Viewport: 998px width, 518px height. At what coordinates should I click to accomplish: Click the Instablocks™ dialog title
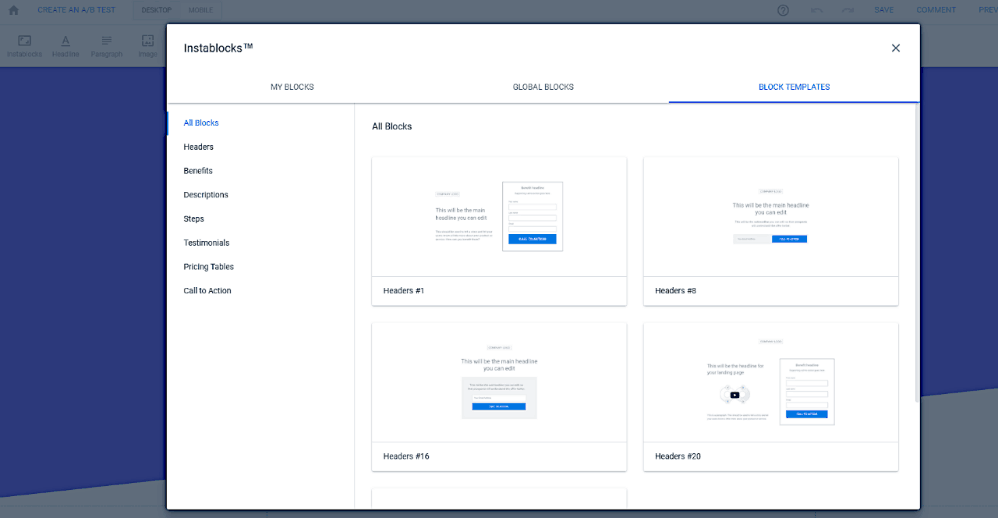tap(218, 48)
